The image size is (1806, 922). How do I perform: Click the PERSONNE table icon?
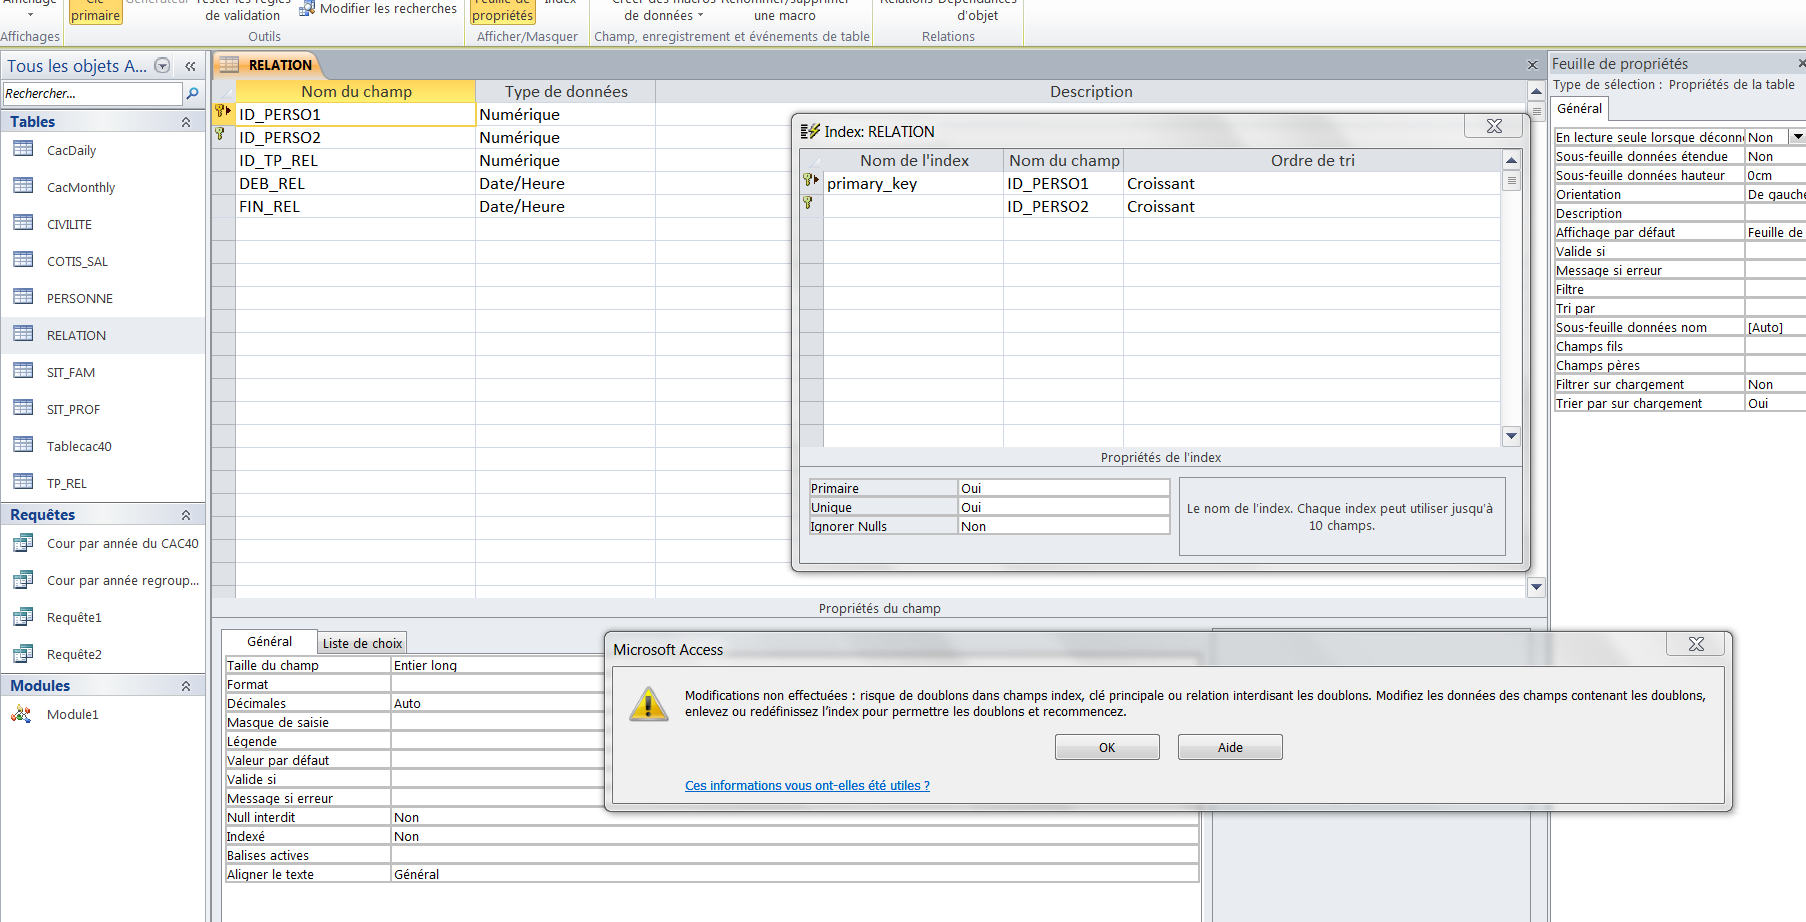tap(24, 297)
